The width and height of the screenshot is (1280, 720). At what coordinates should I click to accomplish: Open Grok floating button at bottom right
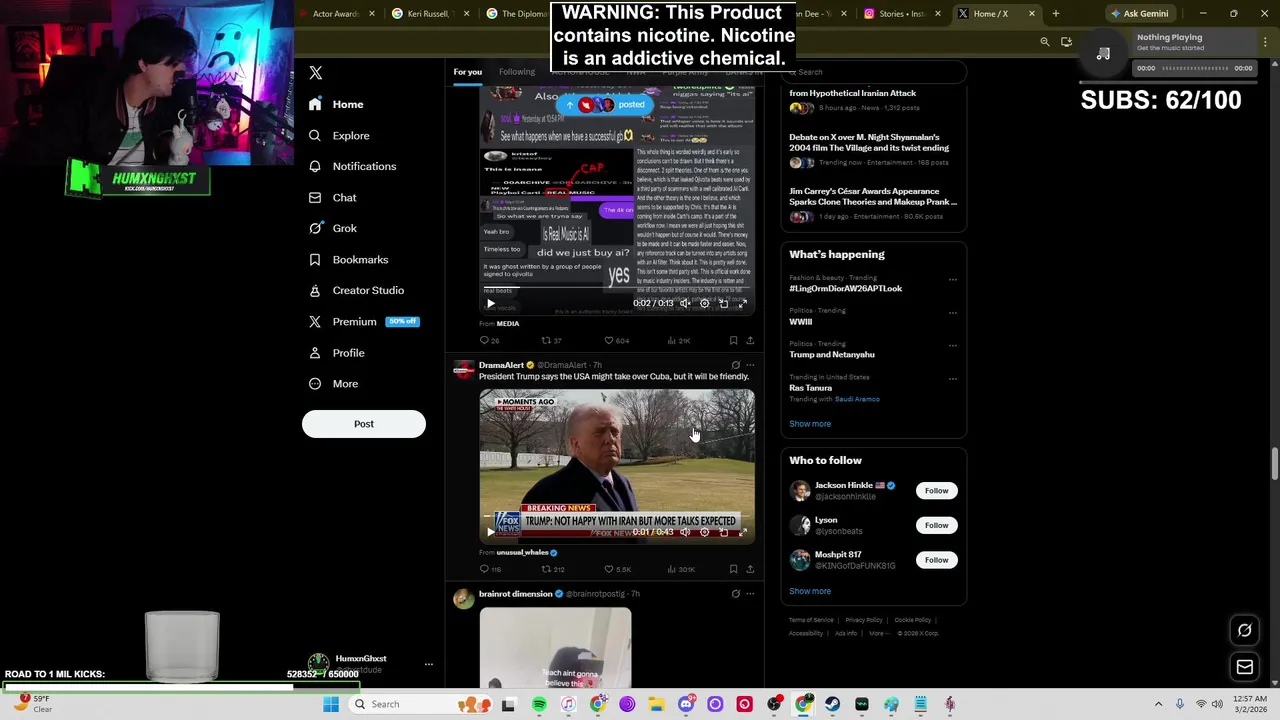pyautogui.click(x=1245, y=631)
